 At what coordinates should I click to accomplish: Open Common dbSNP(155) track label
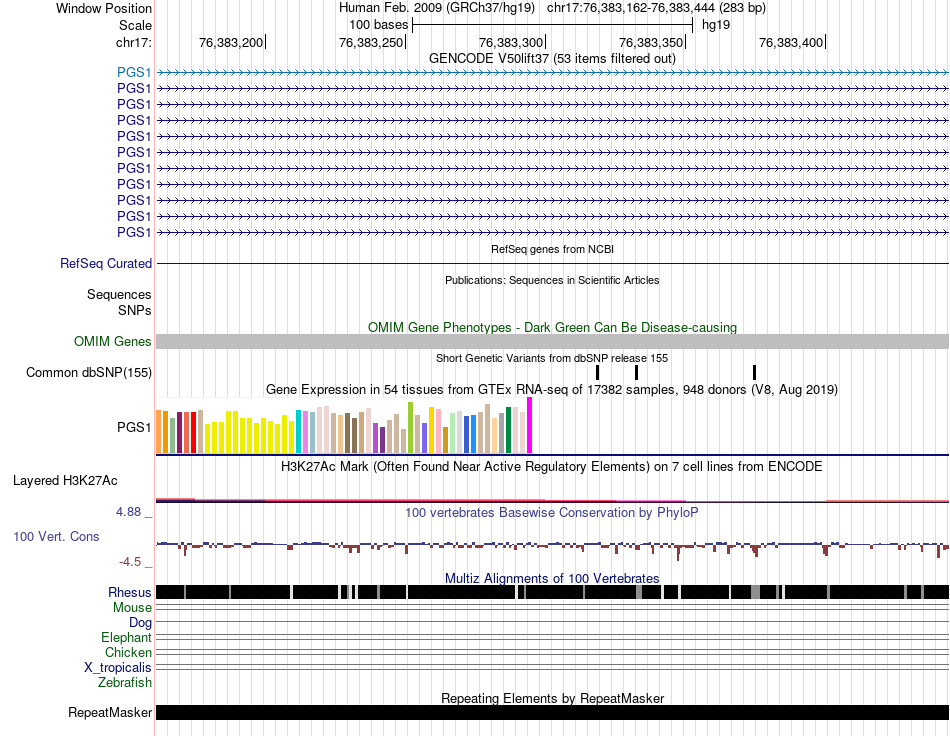point(89,373)
